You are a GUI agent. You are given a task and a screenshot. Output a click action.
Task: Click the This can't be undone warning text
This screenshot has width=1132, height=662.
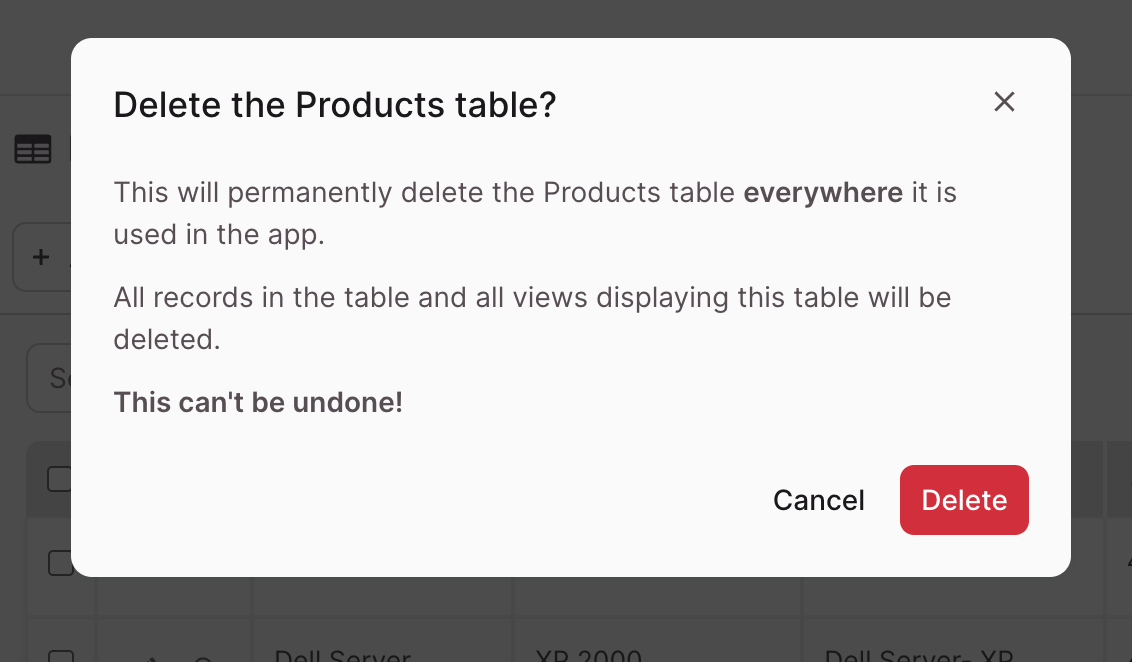(x=258, y=402)
